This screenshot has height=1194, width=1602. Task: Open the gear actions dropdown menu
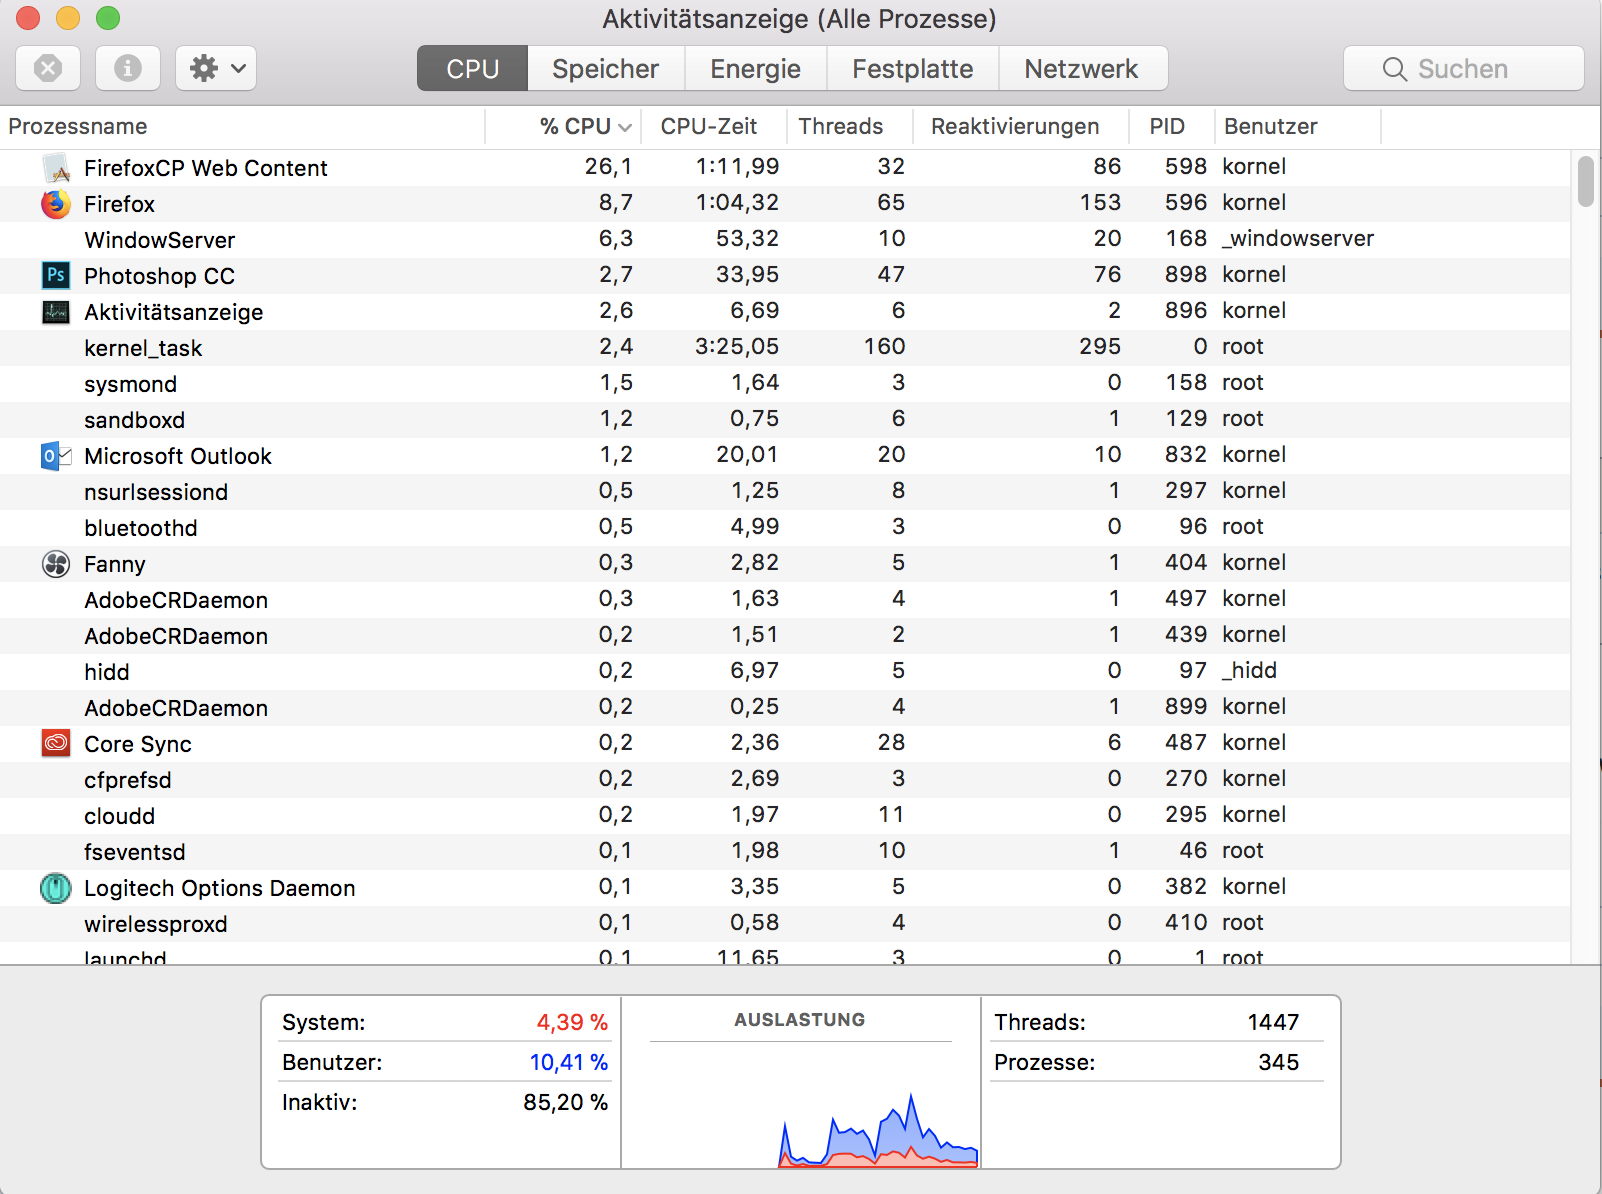216,68
